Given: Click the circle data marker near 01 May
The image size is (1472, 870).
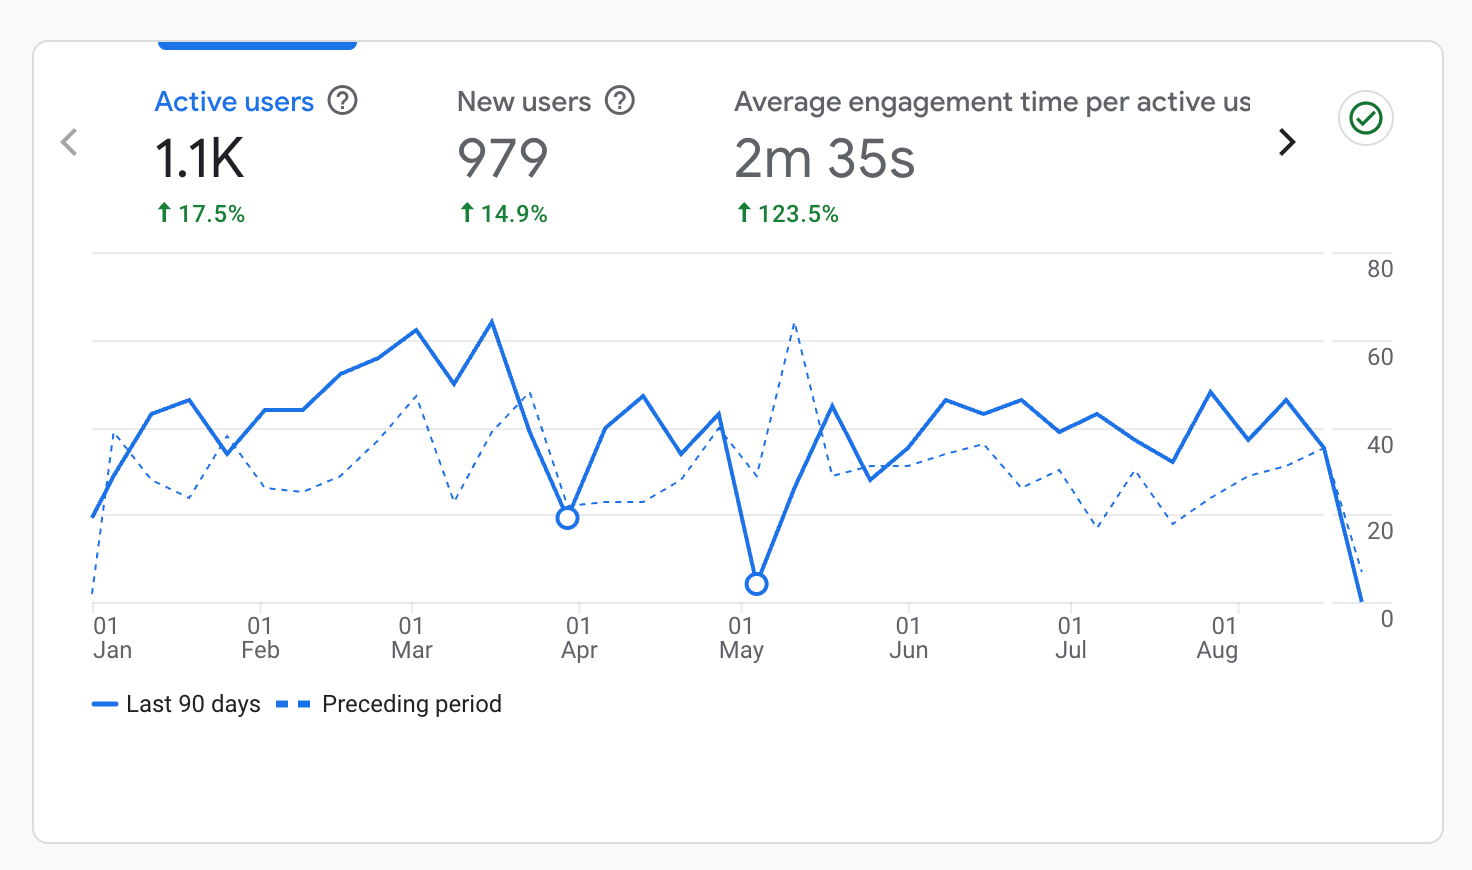Looking at the screenshot, I should pyautogui.click(x=757, y=584).
